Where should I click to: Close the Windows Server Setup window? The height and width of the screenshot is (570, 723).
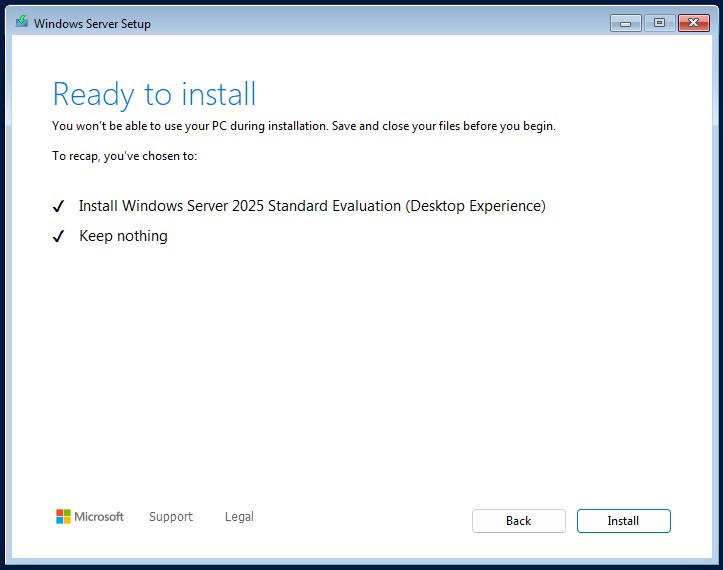click(x=693, y=23)
